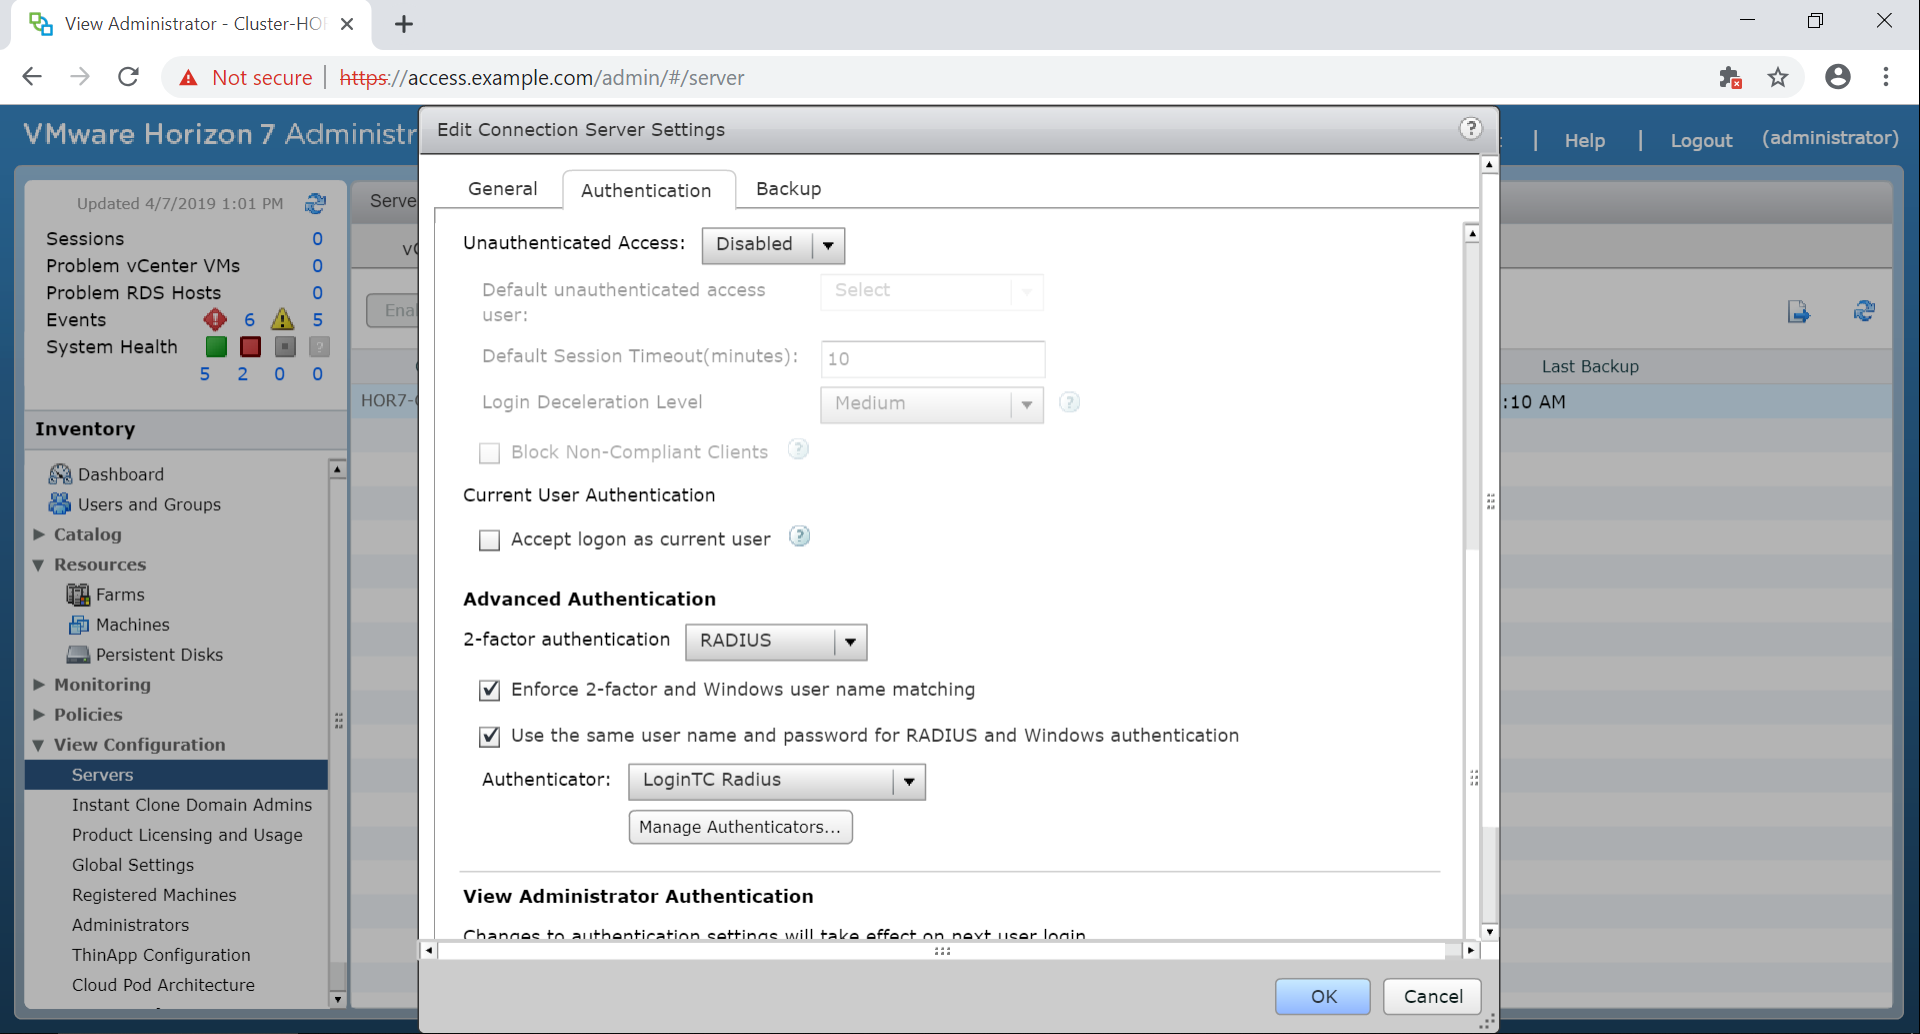Open Persistent Disks under Resources
Viewport: 1920px width, 1034px height.
pyautogui.click(x=159, y=654)
